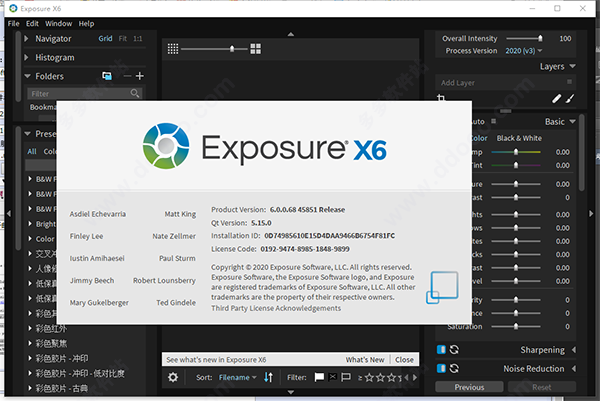Expand the Sharpening panel arrow

click(574, 350)
